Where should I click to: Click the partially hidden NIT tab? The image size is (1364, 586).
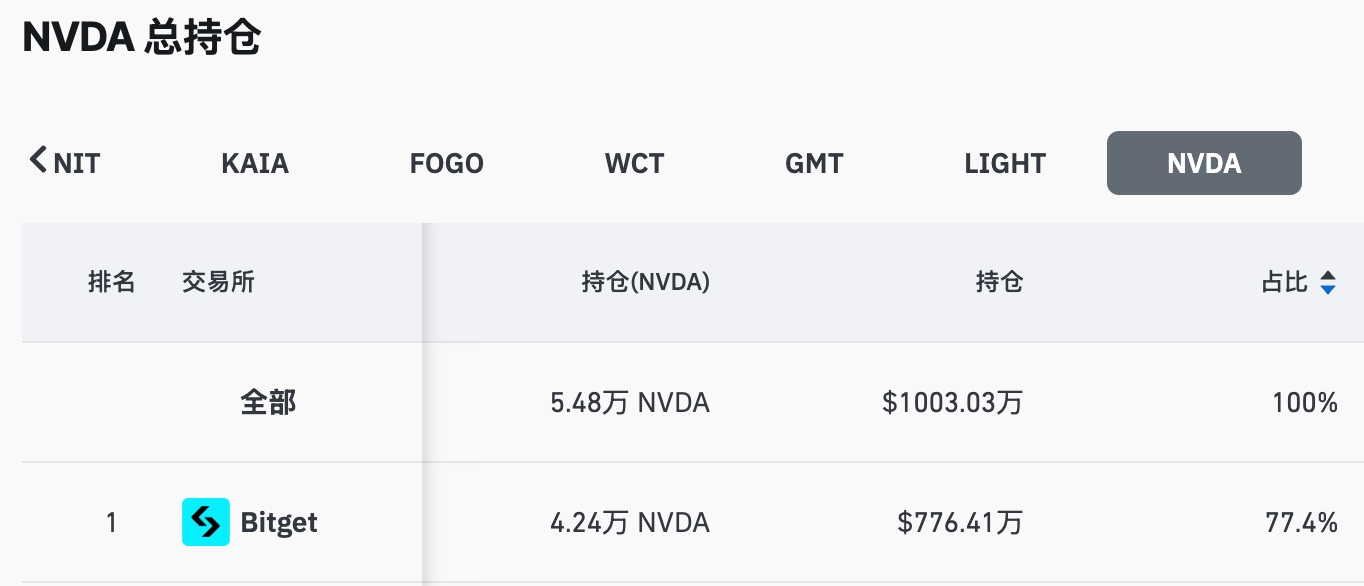[x=77, y=163]
